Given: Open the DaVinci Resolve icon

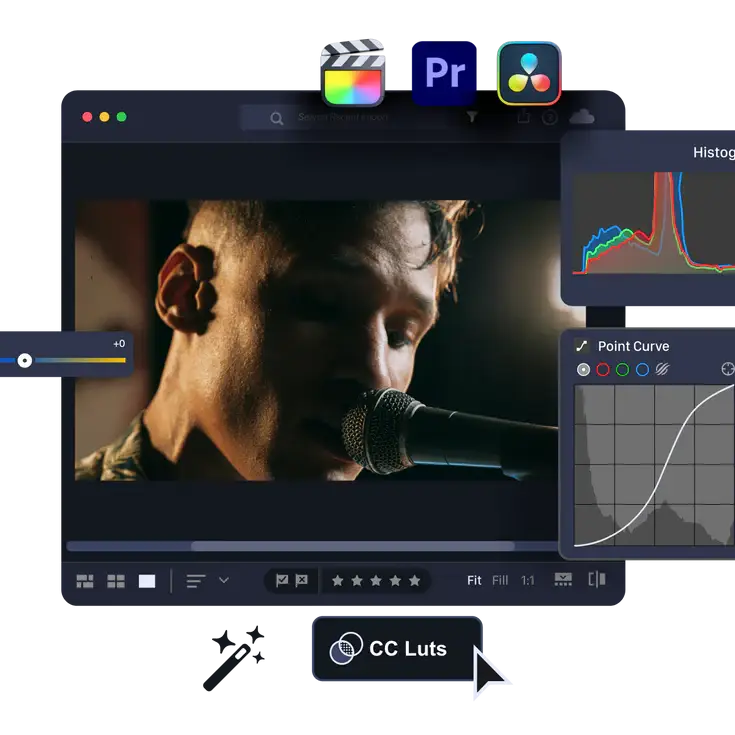Looking at the screenshot, I should point(529,74).
